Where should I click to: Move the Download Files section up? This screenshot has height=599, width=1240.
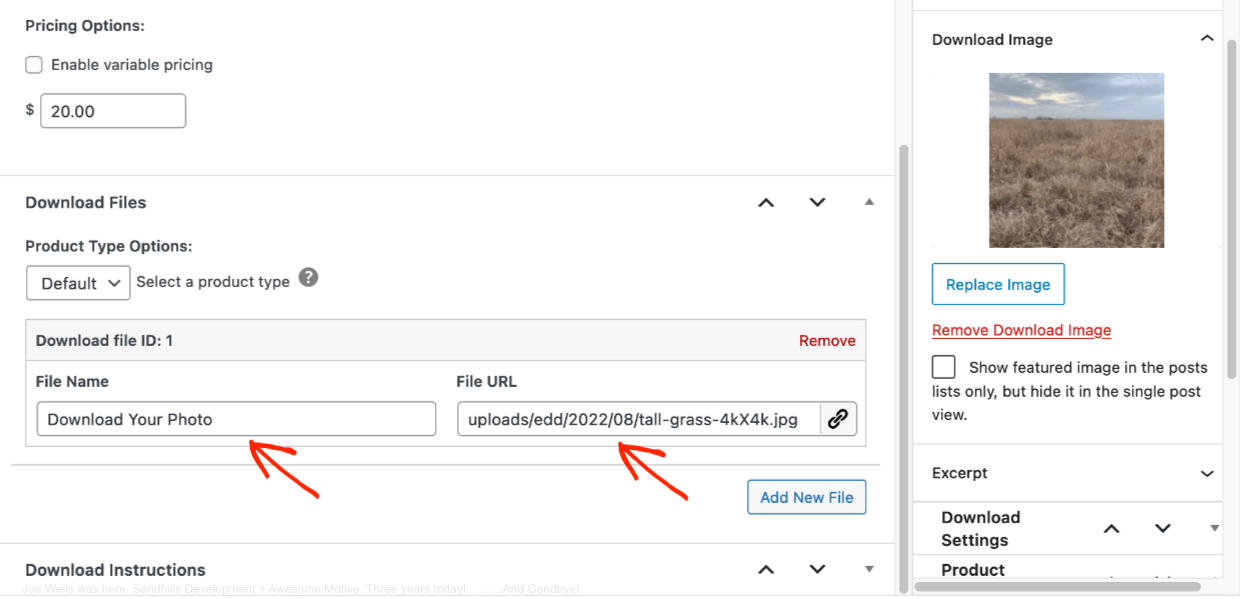pos(765,202)
